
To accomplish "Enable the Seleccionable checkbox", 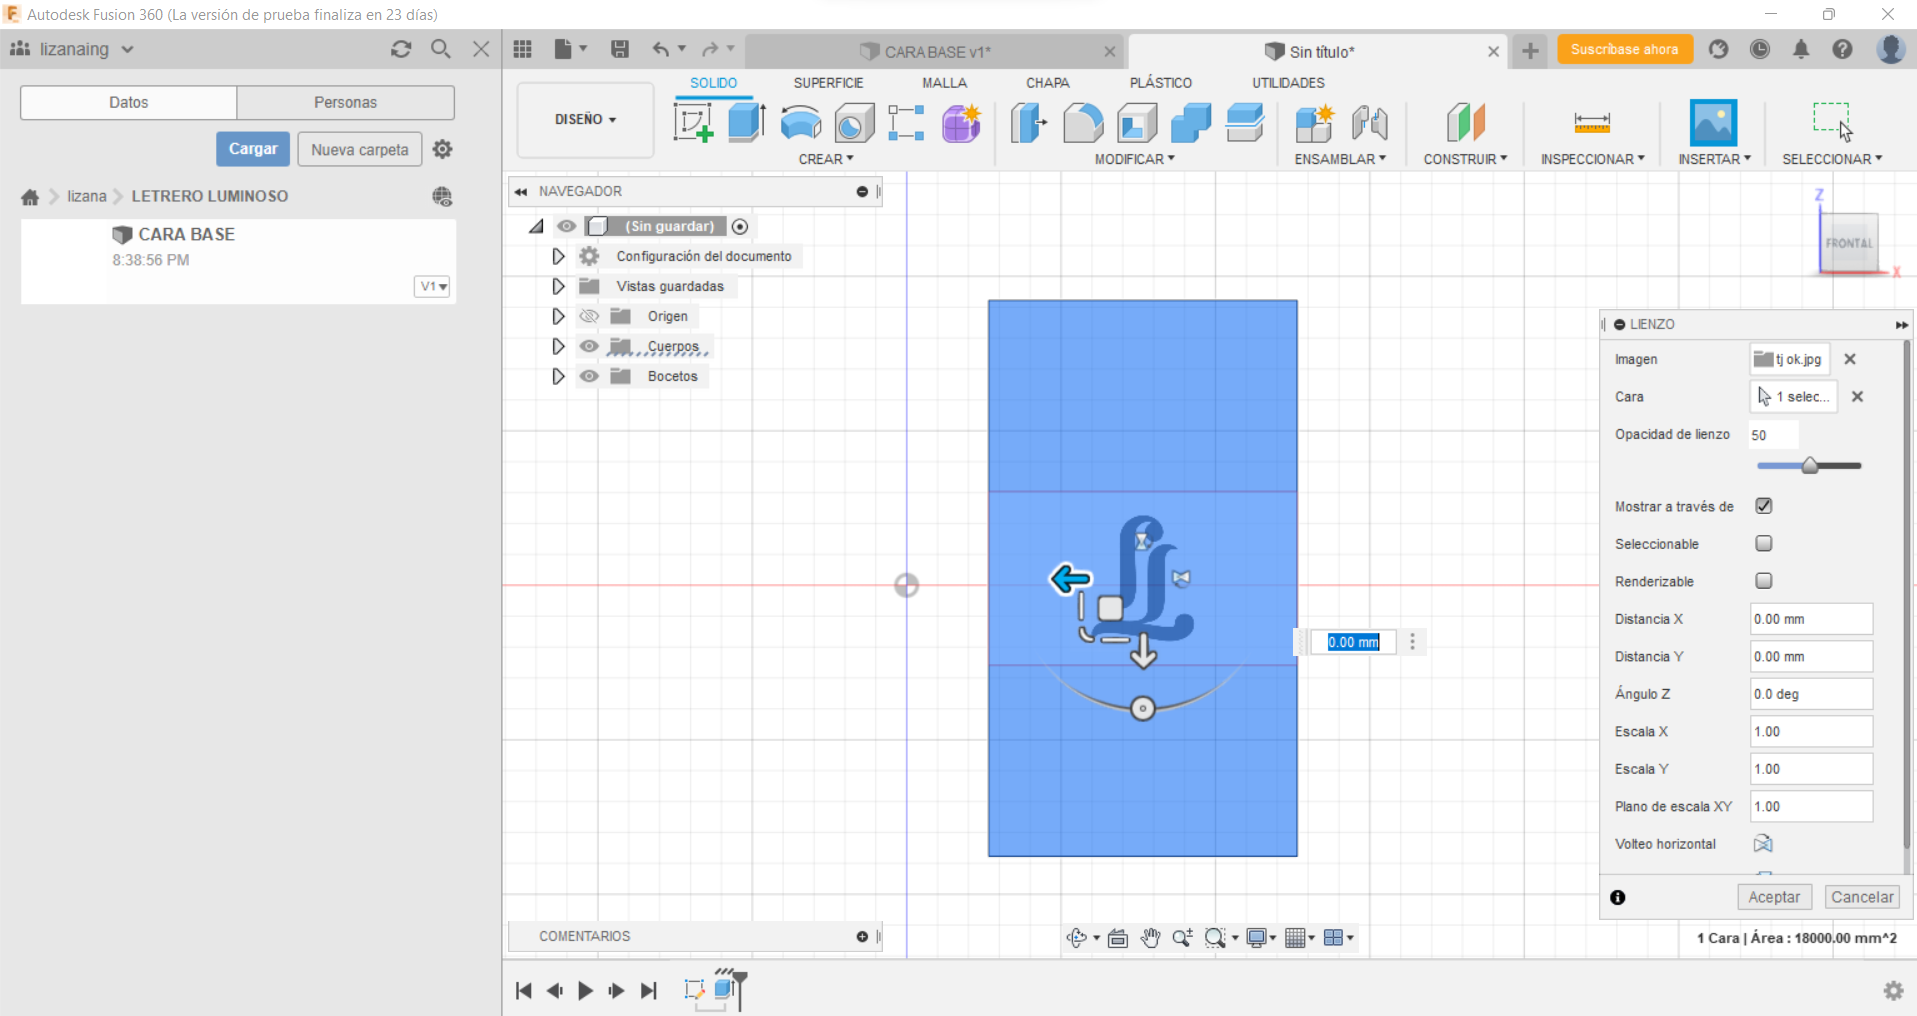I will click(1764, 543).
